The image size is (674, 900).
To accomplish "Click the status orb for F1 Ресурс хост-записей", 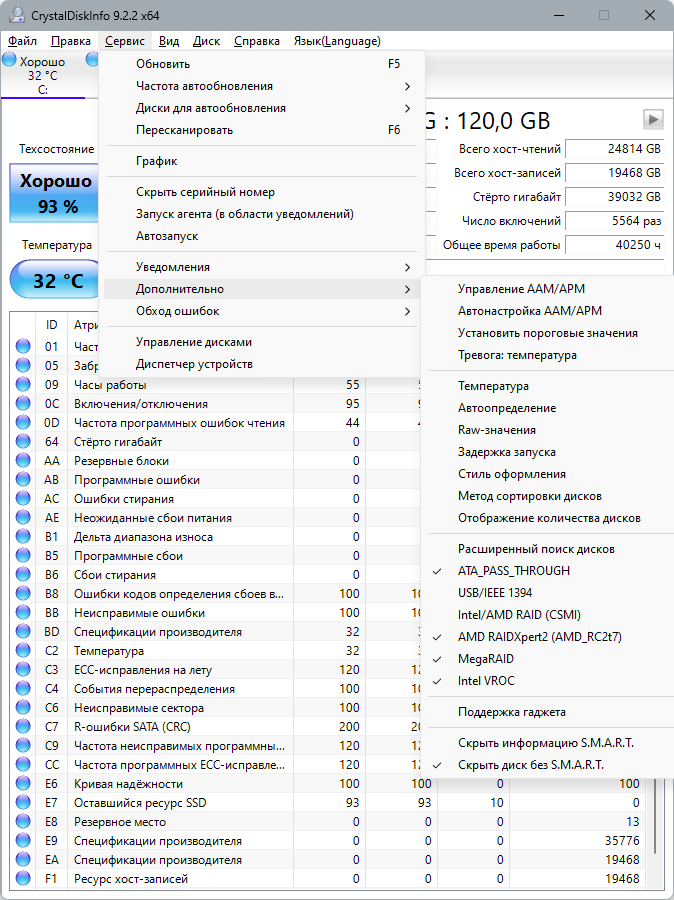I will coord(23,878).
